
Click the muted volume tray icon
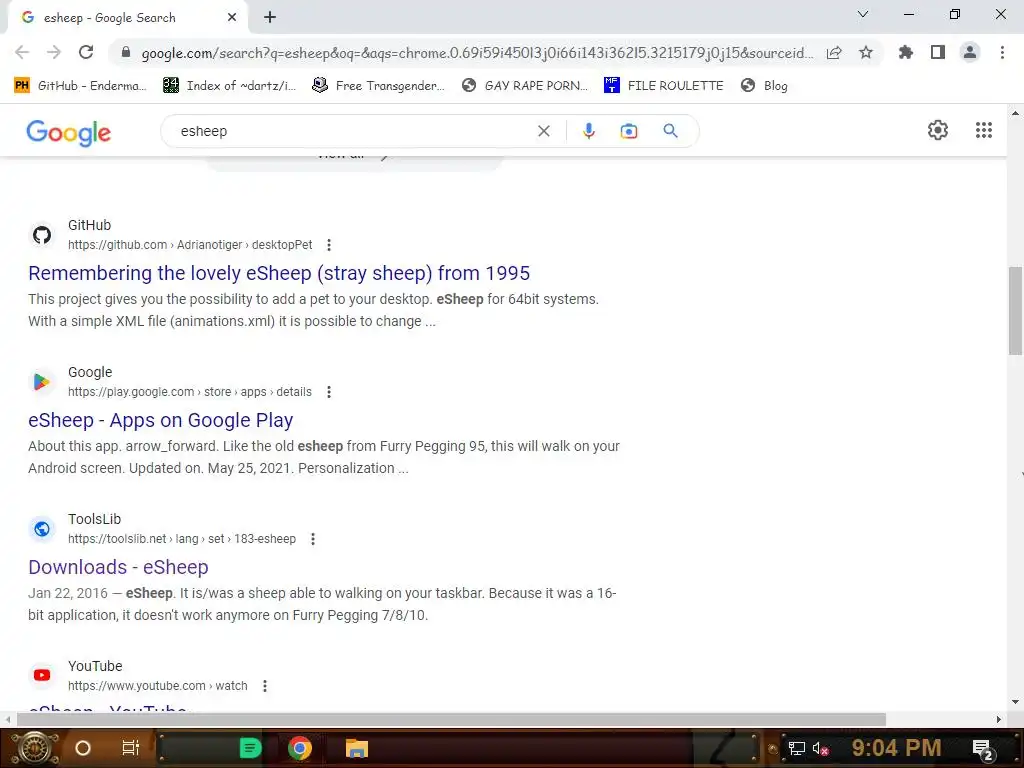click(820, 748)
